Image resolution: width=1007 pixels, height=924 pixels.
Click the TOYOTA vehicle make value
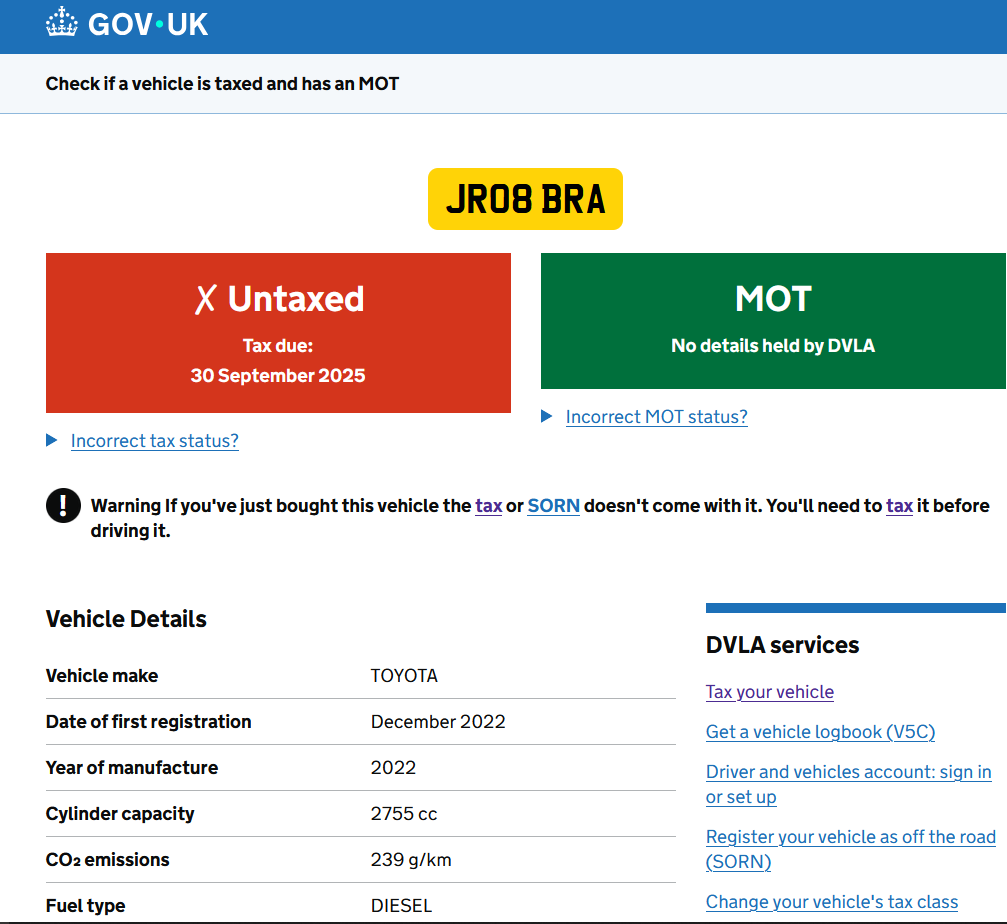(x=404, y=676)
